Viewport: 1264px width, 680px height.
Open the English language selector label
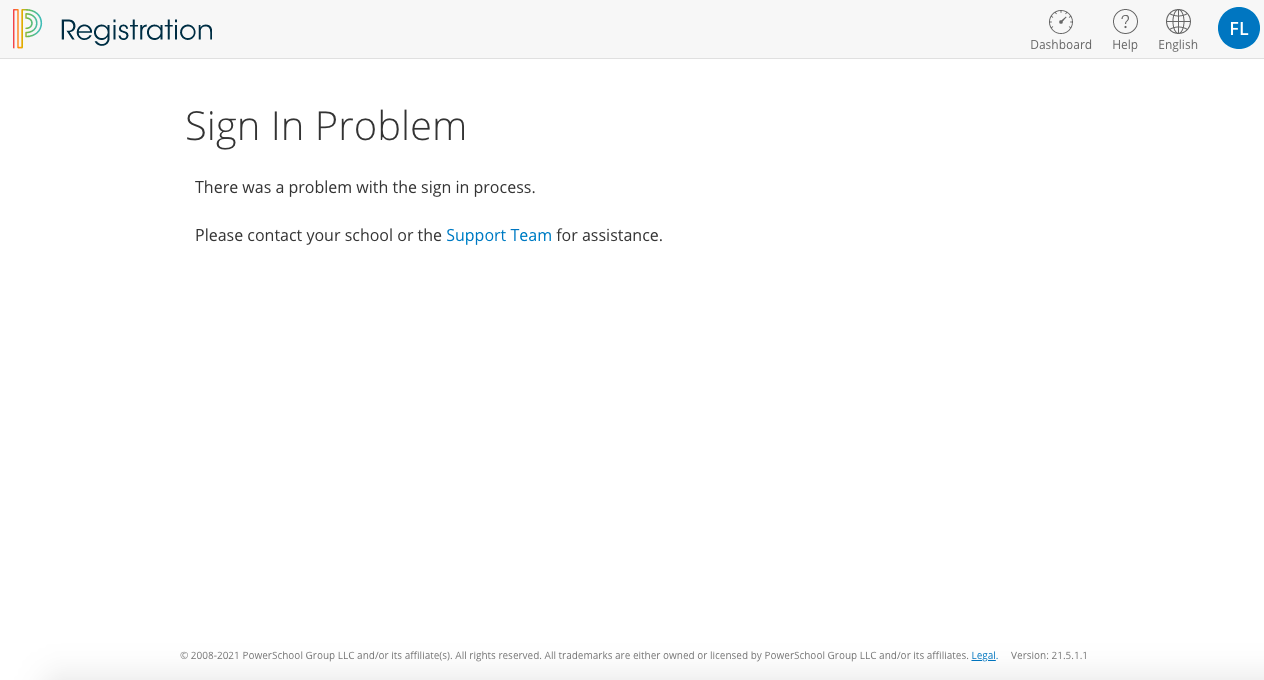pyautogui.click(x=1178, y=45)
